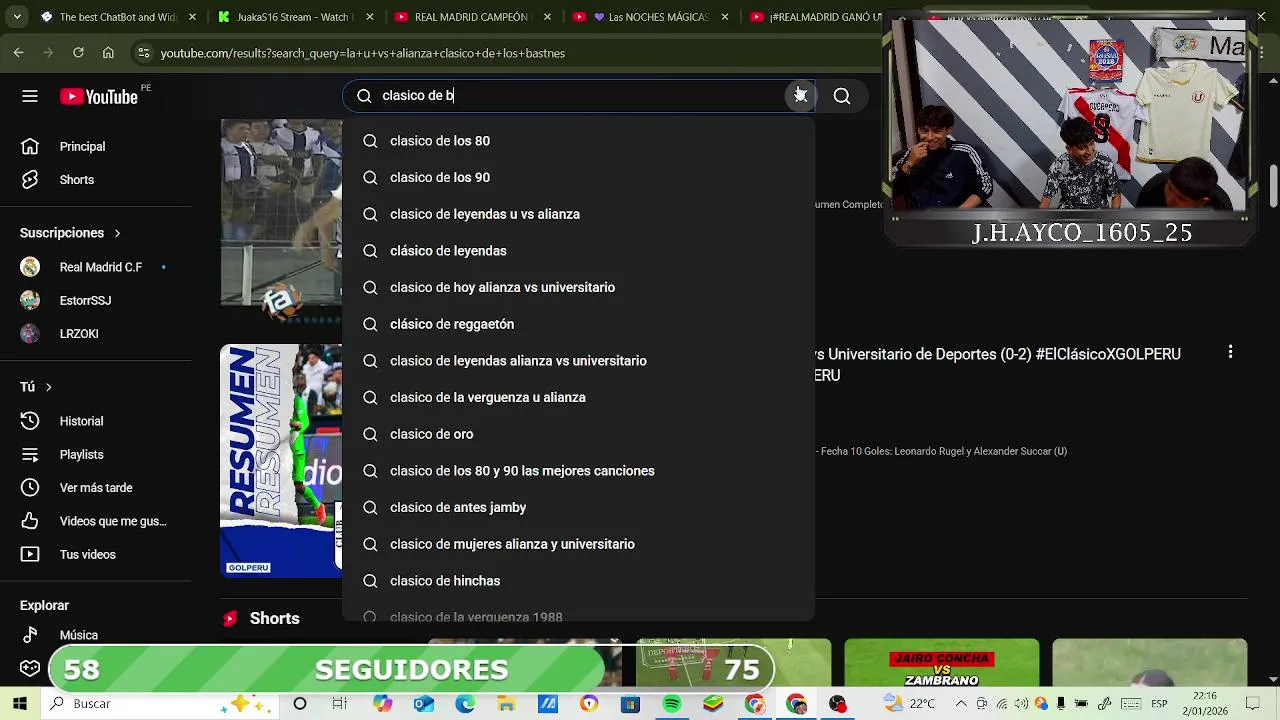
Task: Open the browser tab search dropdown
Action: 16,17
